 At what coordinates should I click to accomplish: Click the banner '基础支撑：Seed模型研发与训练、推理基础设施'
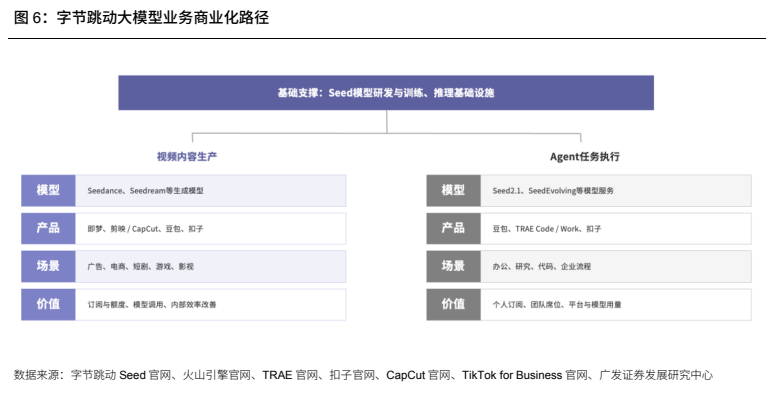point(386,93)
